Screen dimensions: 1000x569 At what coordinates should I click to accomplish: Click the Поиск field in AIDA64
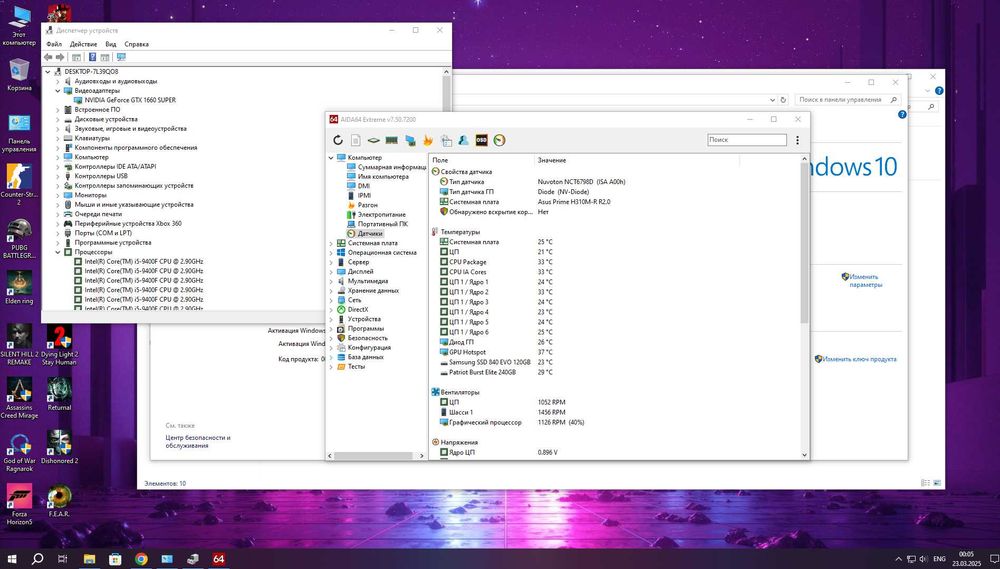pyautogui.click(x=747, y=140)
